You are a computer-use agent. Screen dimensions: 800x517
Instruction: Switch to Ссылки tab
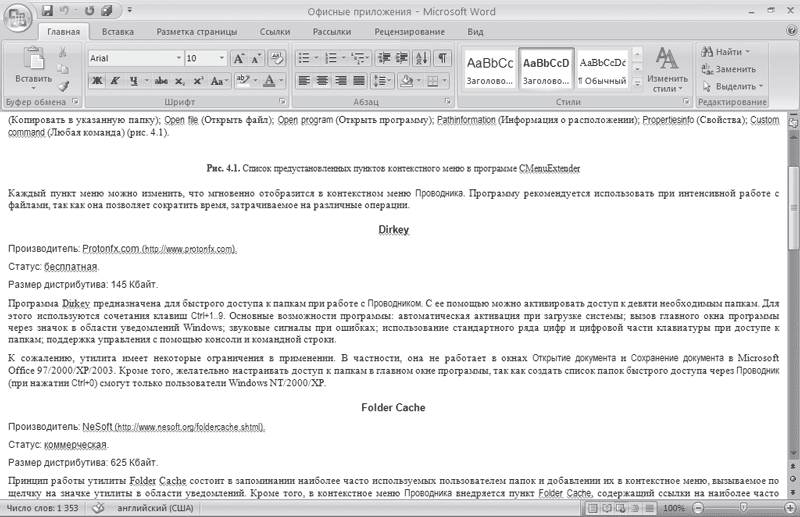(275, 32)
